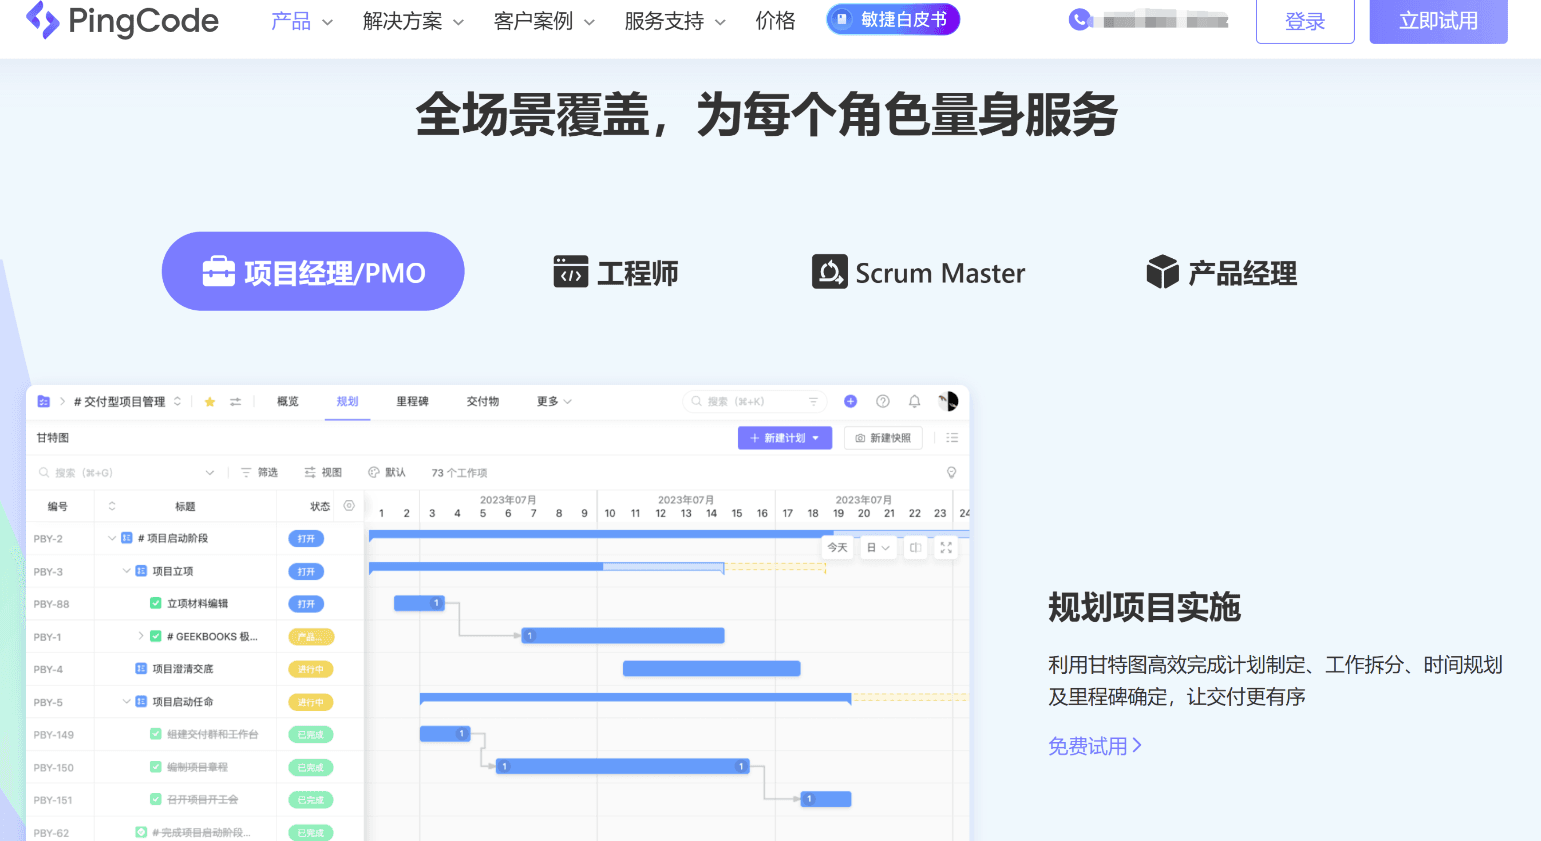This screenshot has height=841, width=1541.
Task: Select the 工程师 role tab
Action: coord(616,272)
